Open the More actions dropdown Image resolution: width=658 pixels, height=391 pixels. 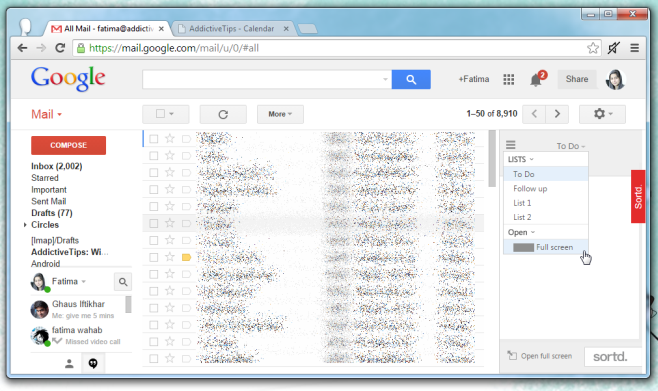pos(280,114)
